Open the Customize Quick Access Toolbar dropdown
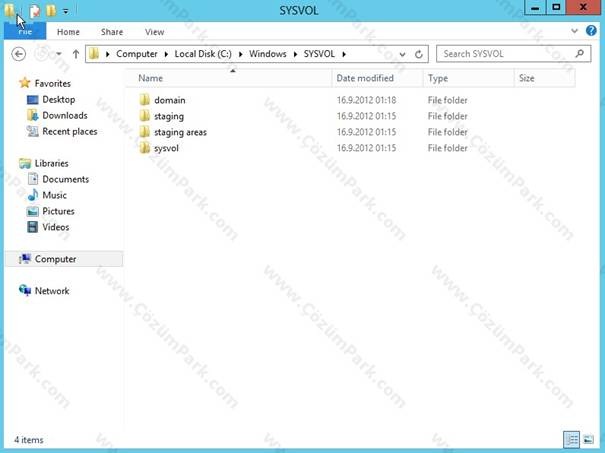 [66, 12]
